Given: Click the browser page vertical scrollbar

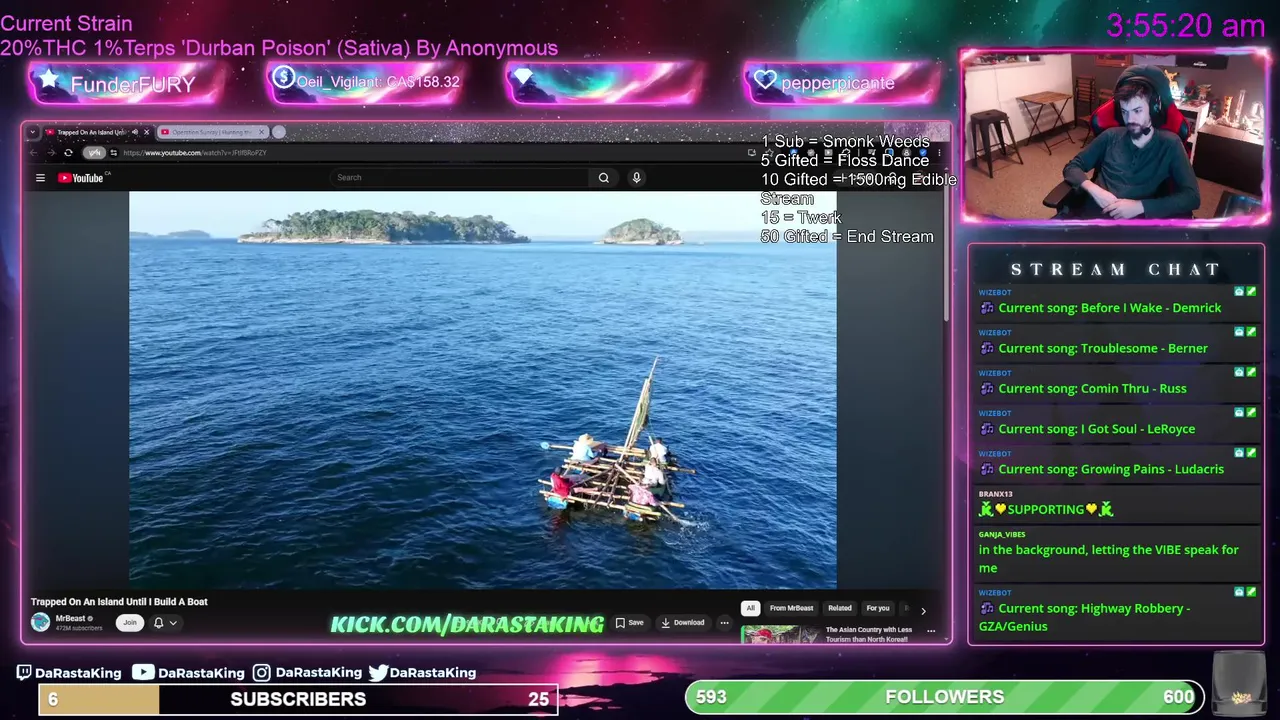Looking at the screenshot, I should [945, 255].
